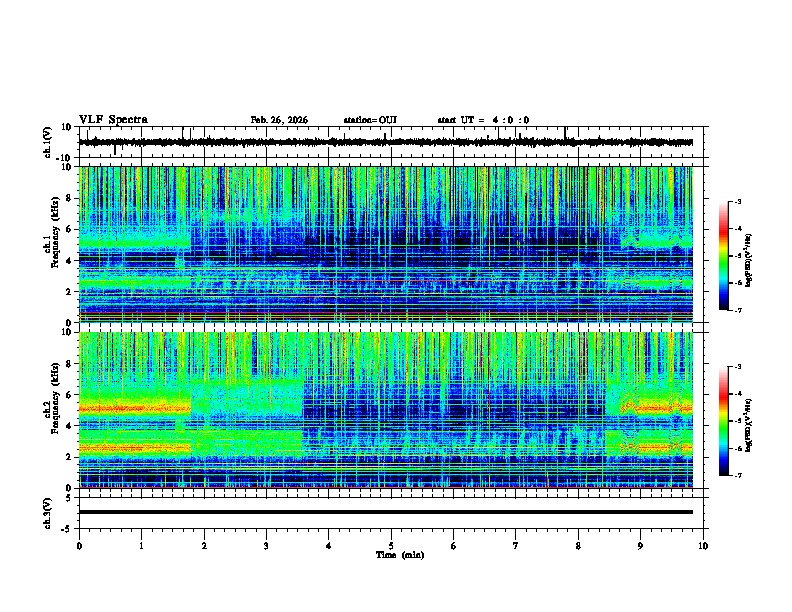Click the ch.1 voltage waveform trace
Image resolution: width=792 pixels, height=612 pixels.
pyautogui.click(x=386, y=142)
